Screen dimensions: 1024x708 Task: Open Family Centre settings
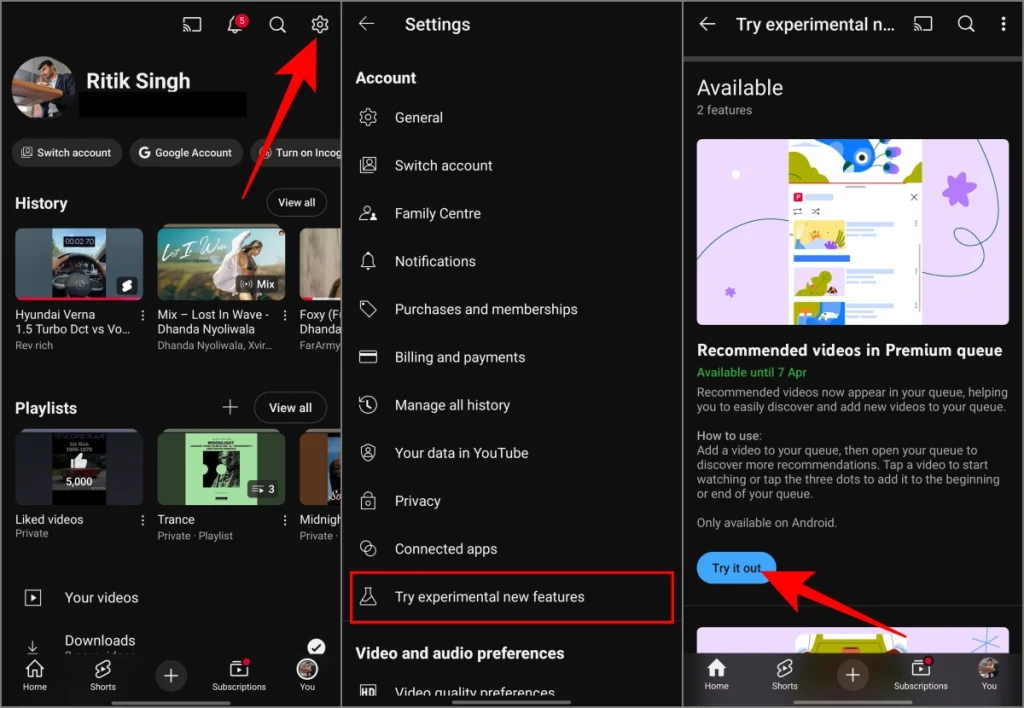[512, 214]
